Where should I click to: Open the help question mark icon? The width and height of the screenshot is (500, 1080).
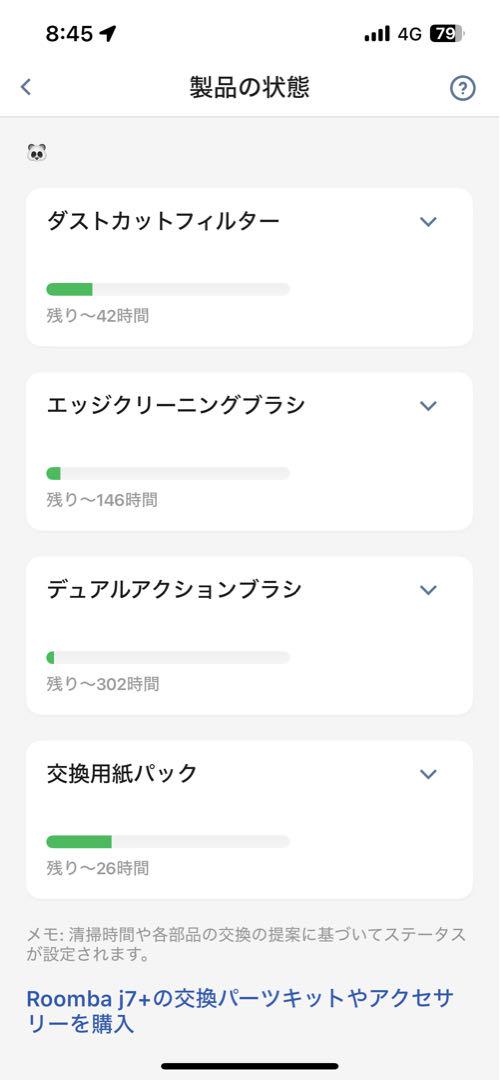coord(463,88)
